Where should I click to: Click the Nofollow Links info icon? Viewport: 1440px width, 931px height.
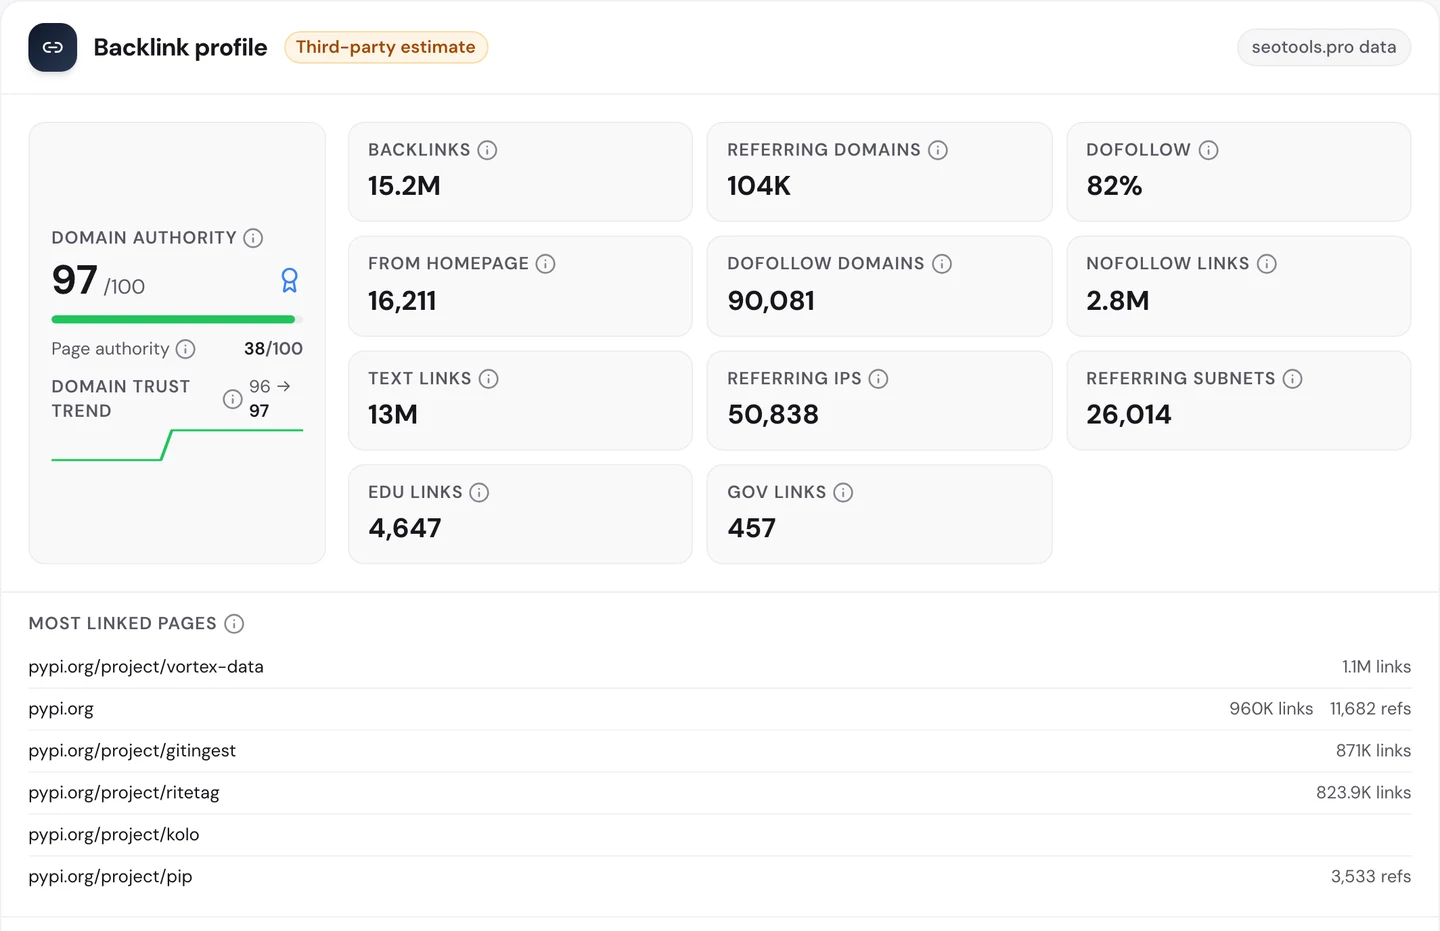[1267, 264]
